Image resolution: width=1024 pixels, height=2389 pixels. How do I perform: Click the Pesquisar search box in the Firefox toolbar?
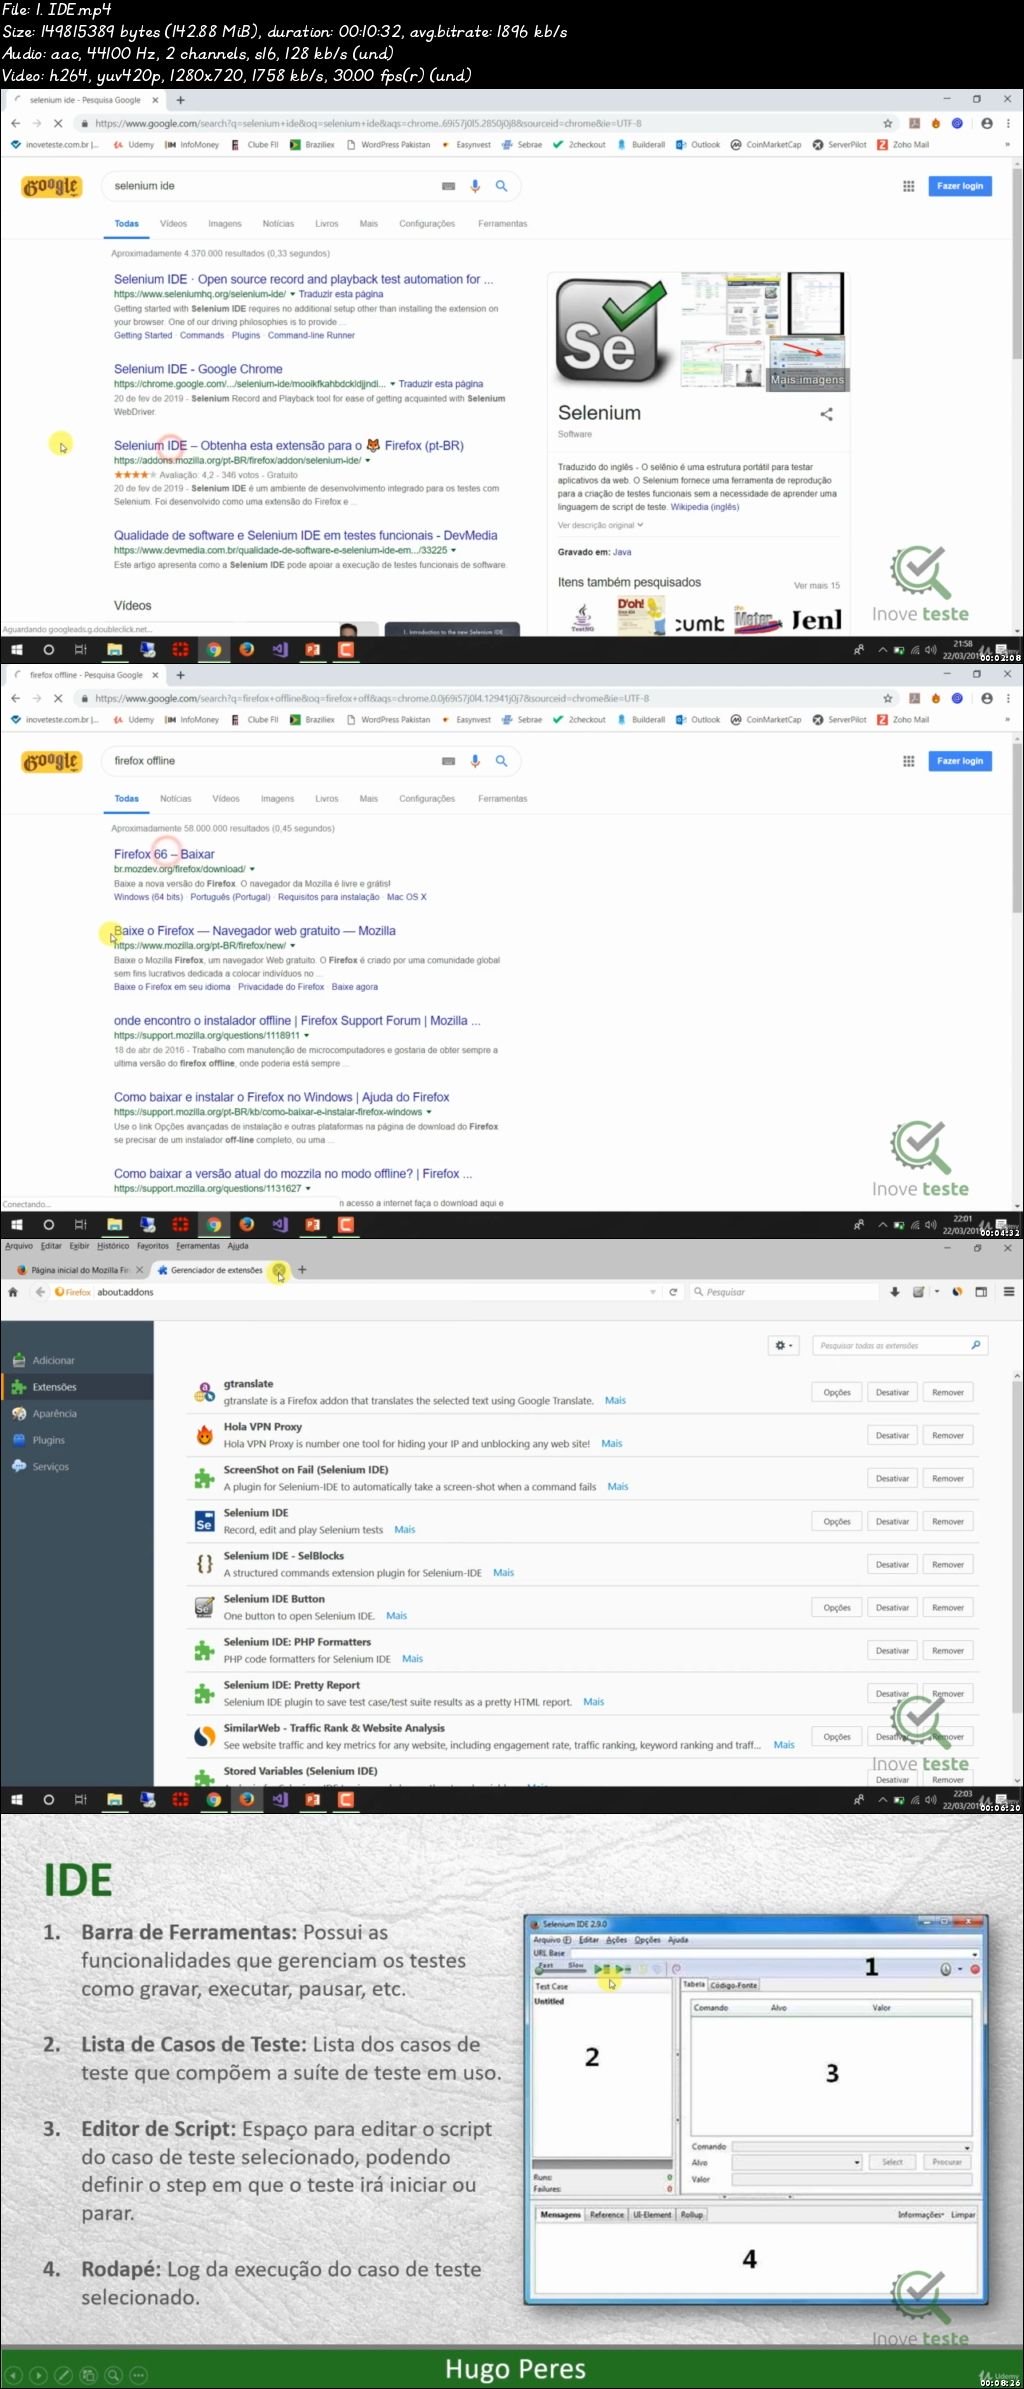785,1292
